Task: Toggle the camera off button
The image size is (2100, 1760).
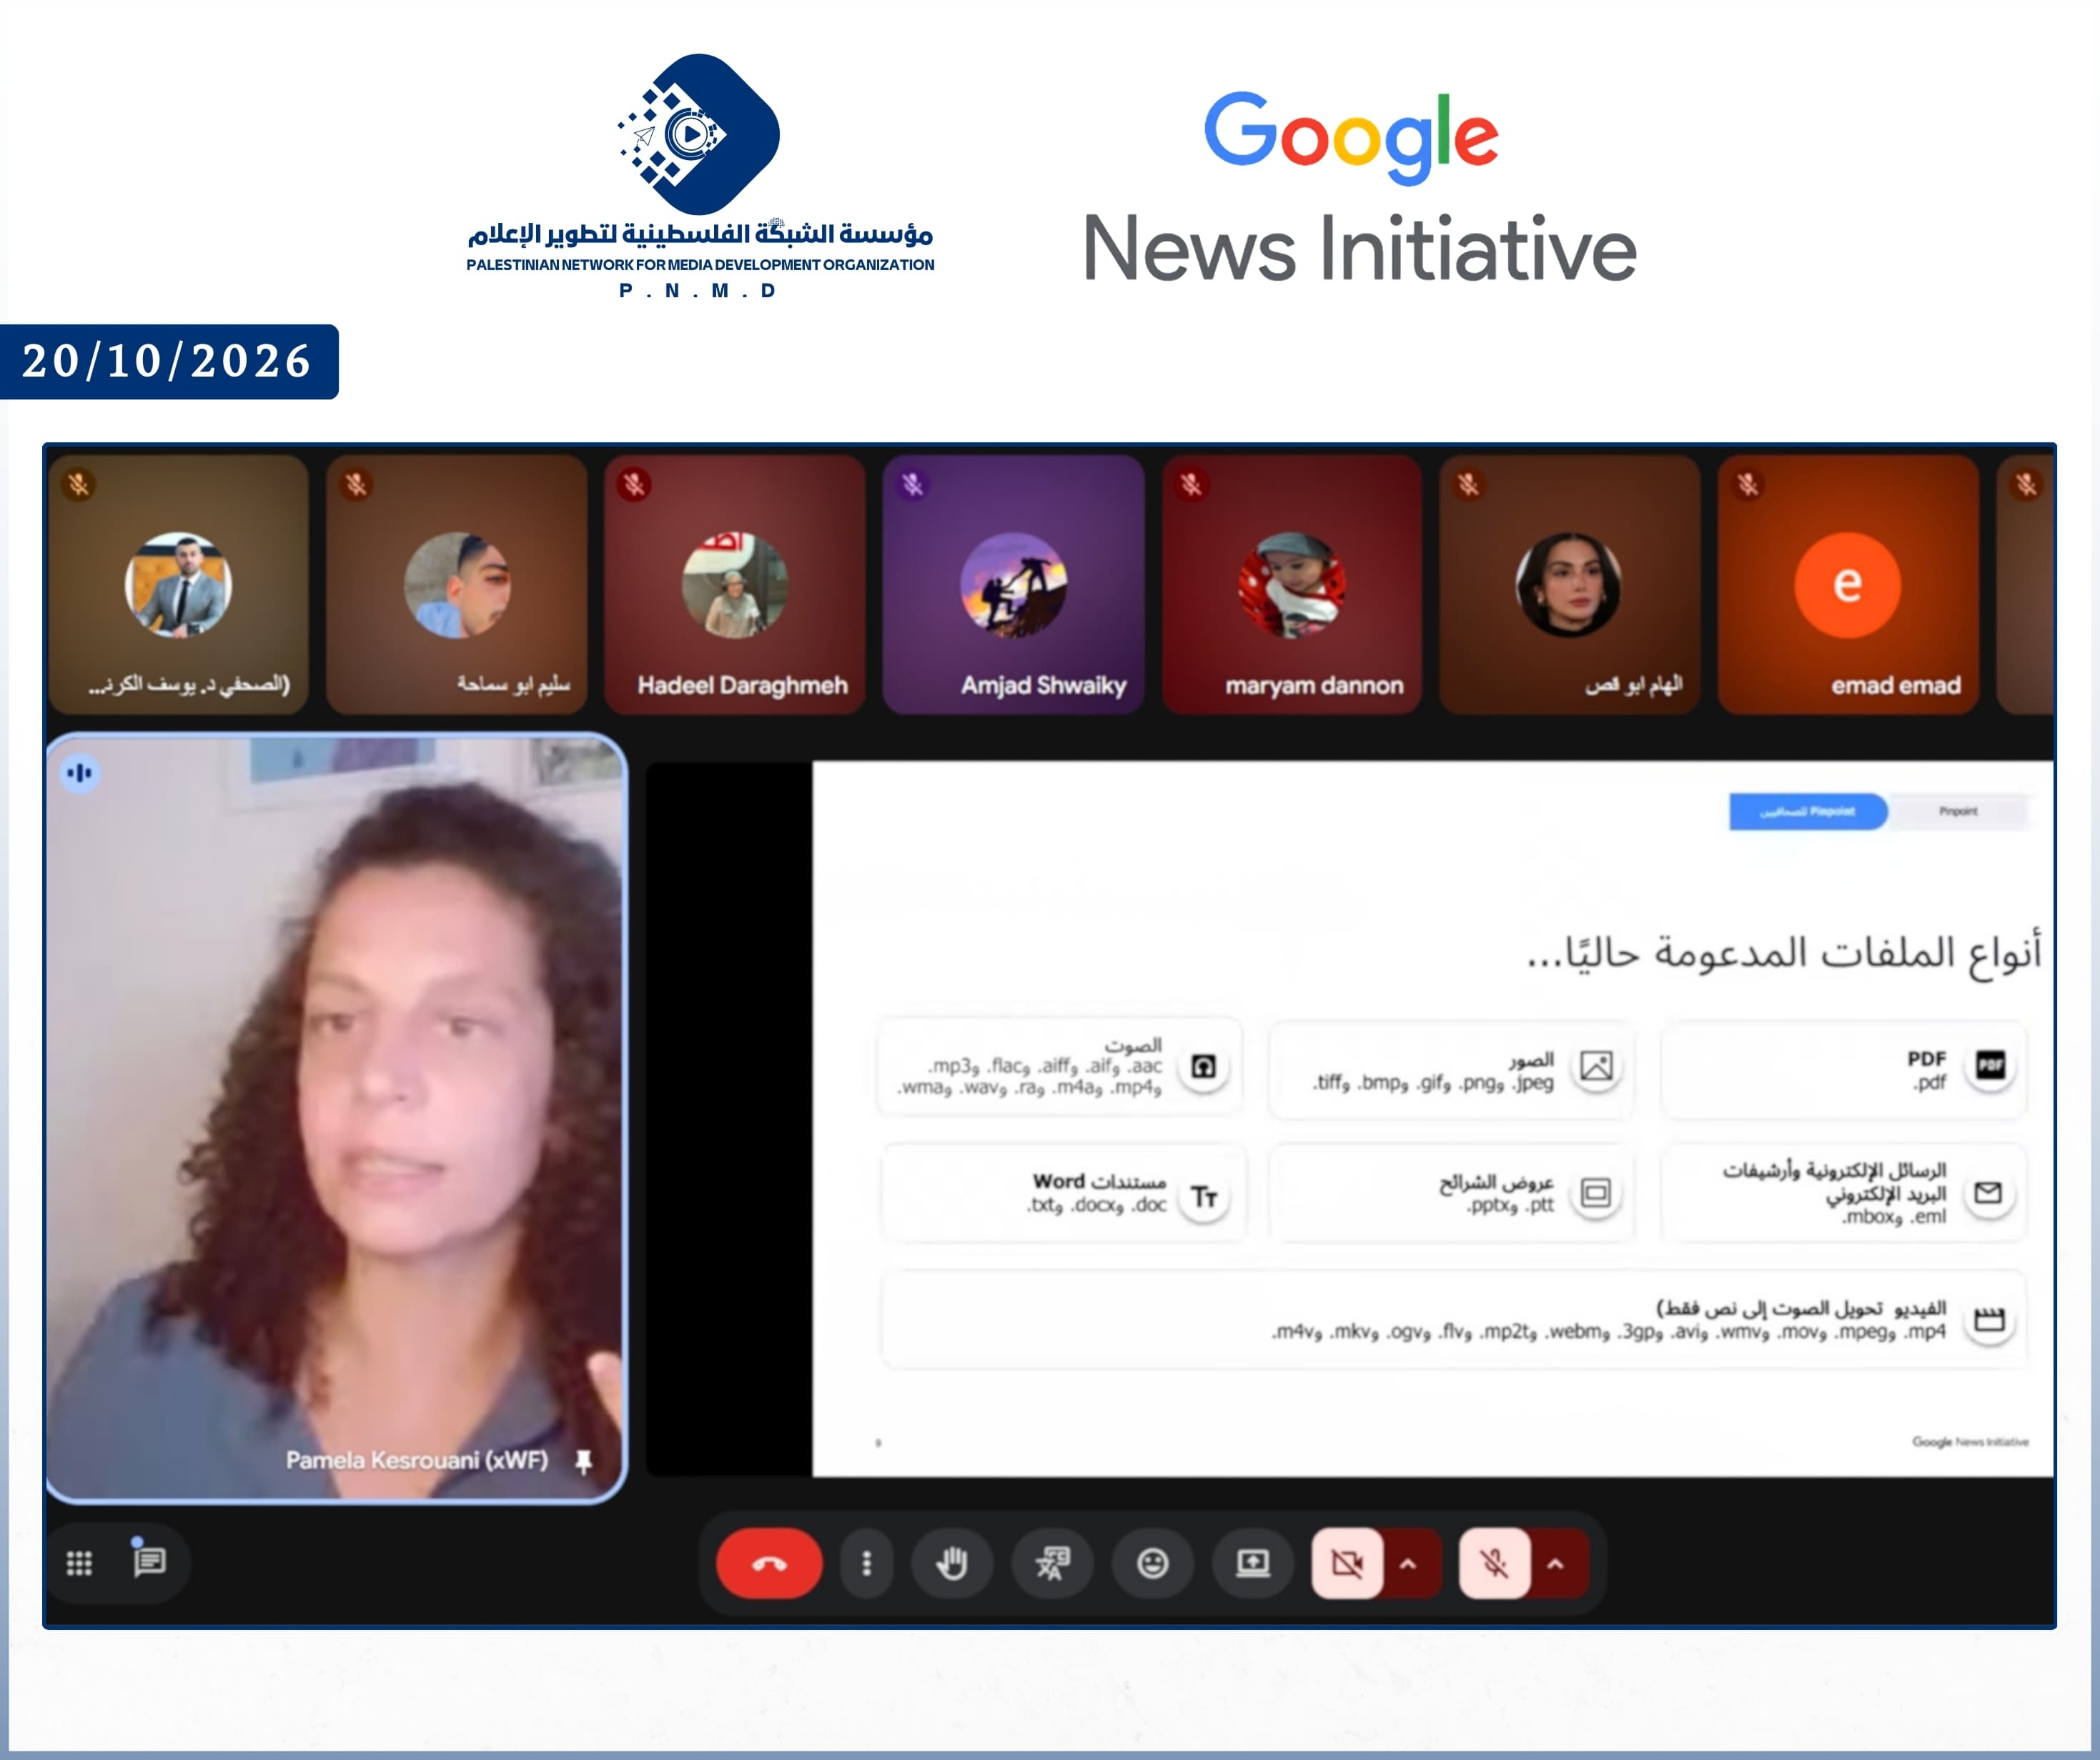Action: tap(1347, 1563)
